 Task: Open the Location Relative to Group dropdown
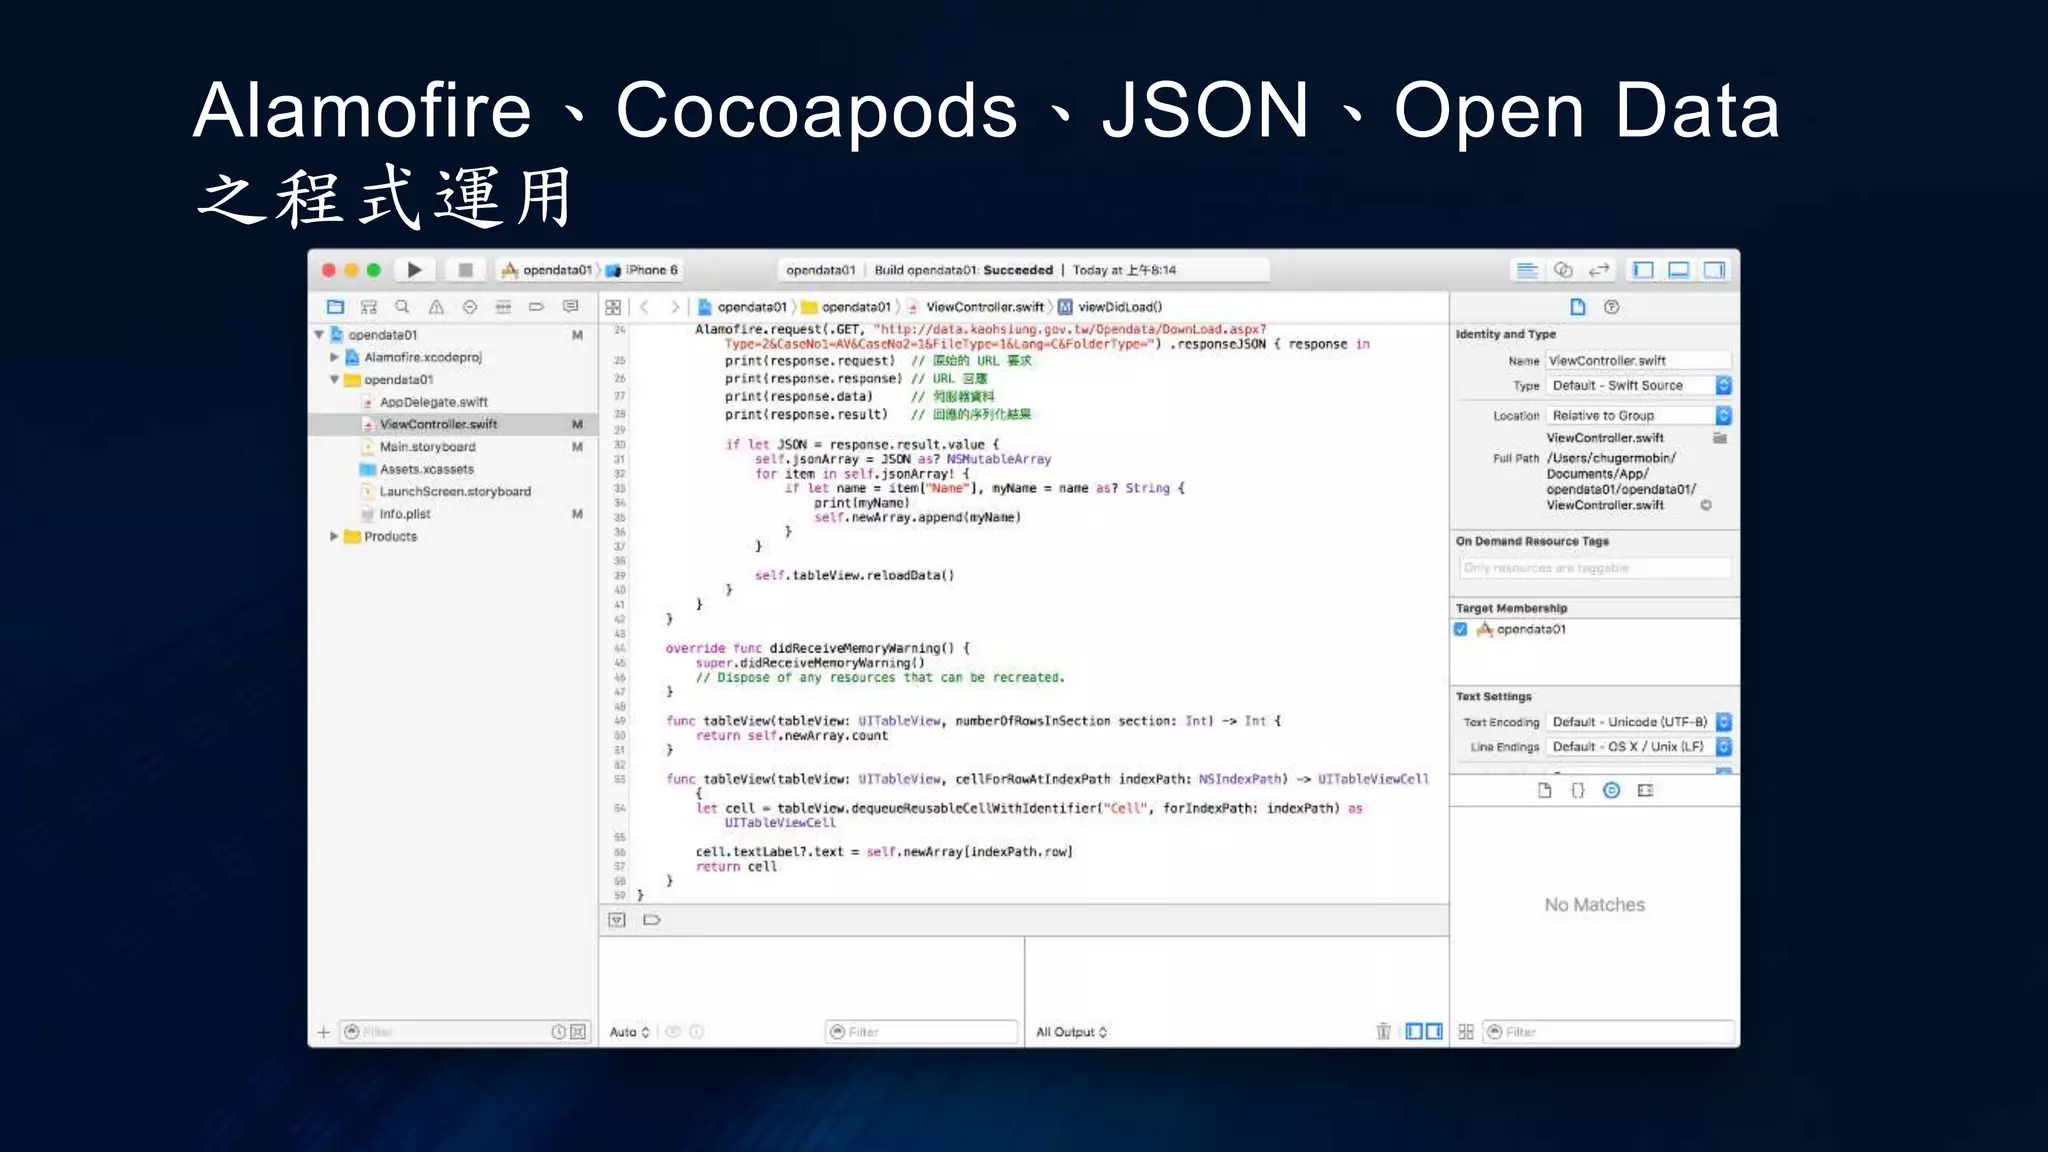[1638, 415]
